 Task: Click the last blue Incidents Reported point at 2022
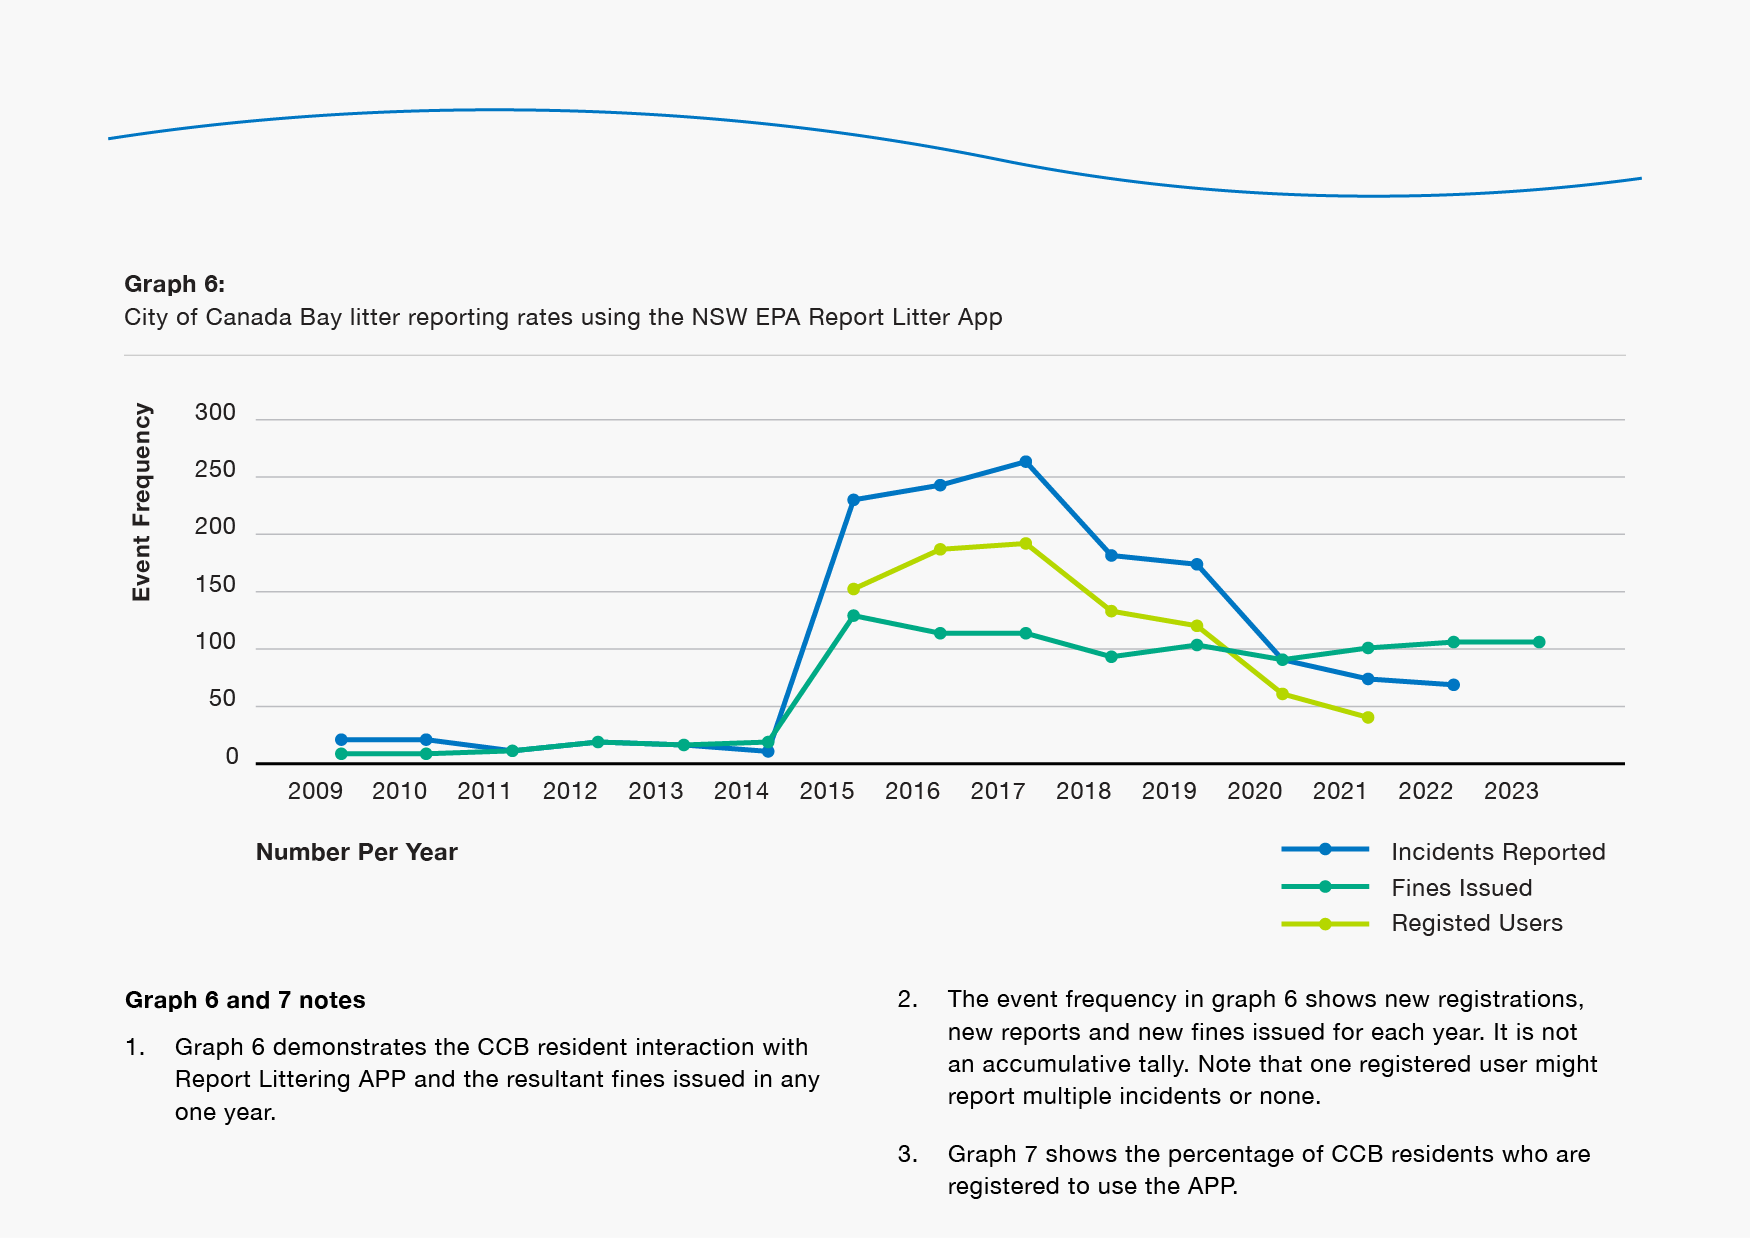point(1453,685)
